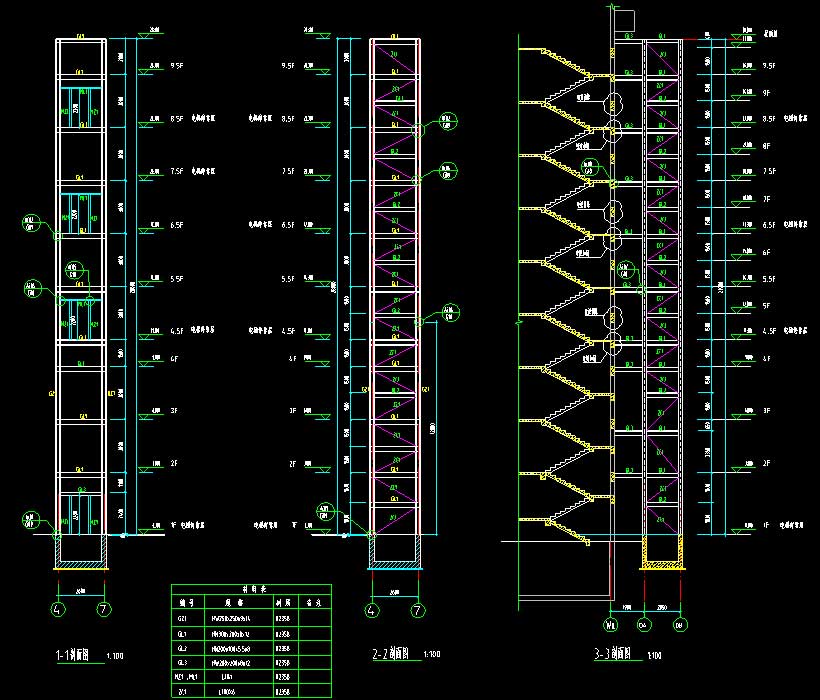Click axis bubble 7 under section 2-2
Viewport: 820px width, 700px height.
coord(418,608)
